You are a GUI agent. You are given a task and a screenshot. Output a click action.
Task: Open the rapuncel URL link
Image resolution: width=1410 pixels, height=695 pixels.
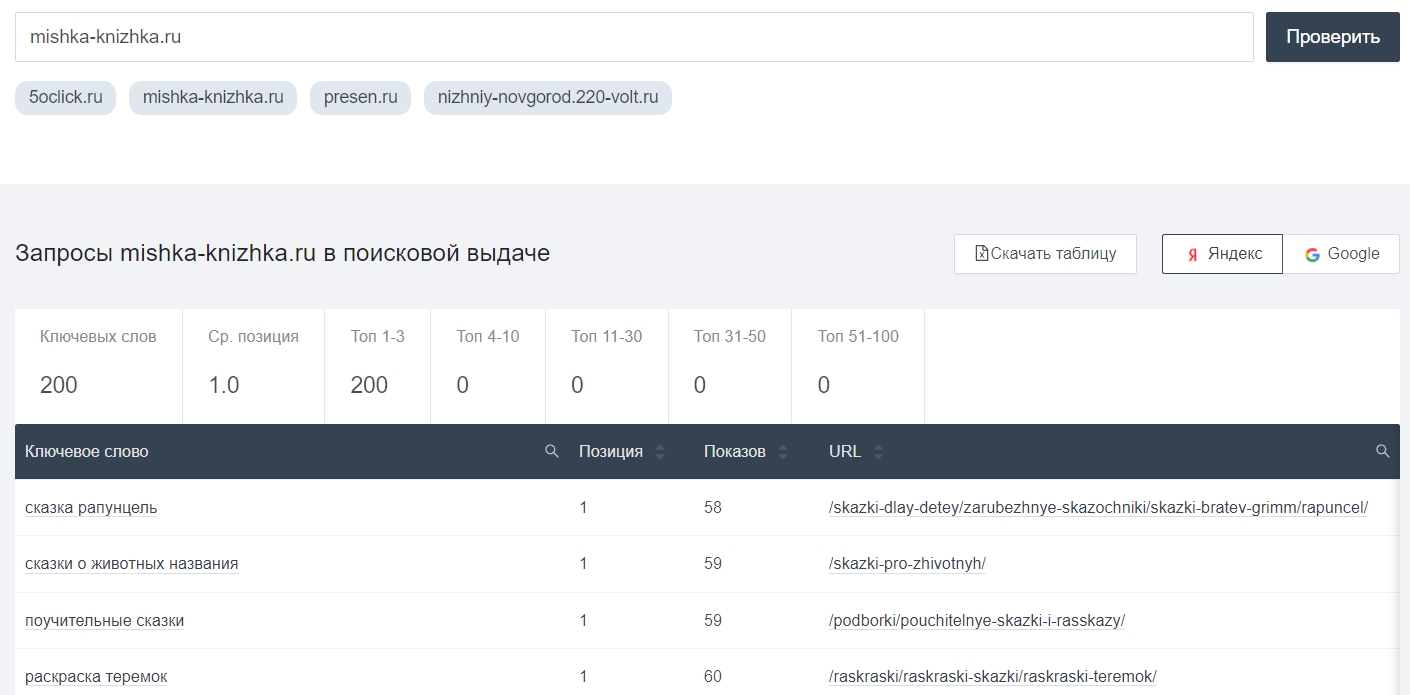click(x=1098, y=507)
